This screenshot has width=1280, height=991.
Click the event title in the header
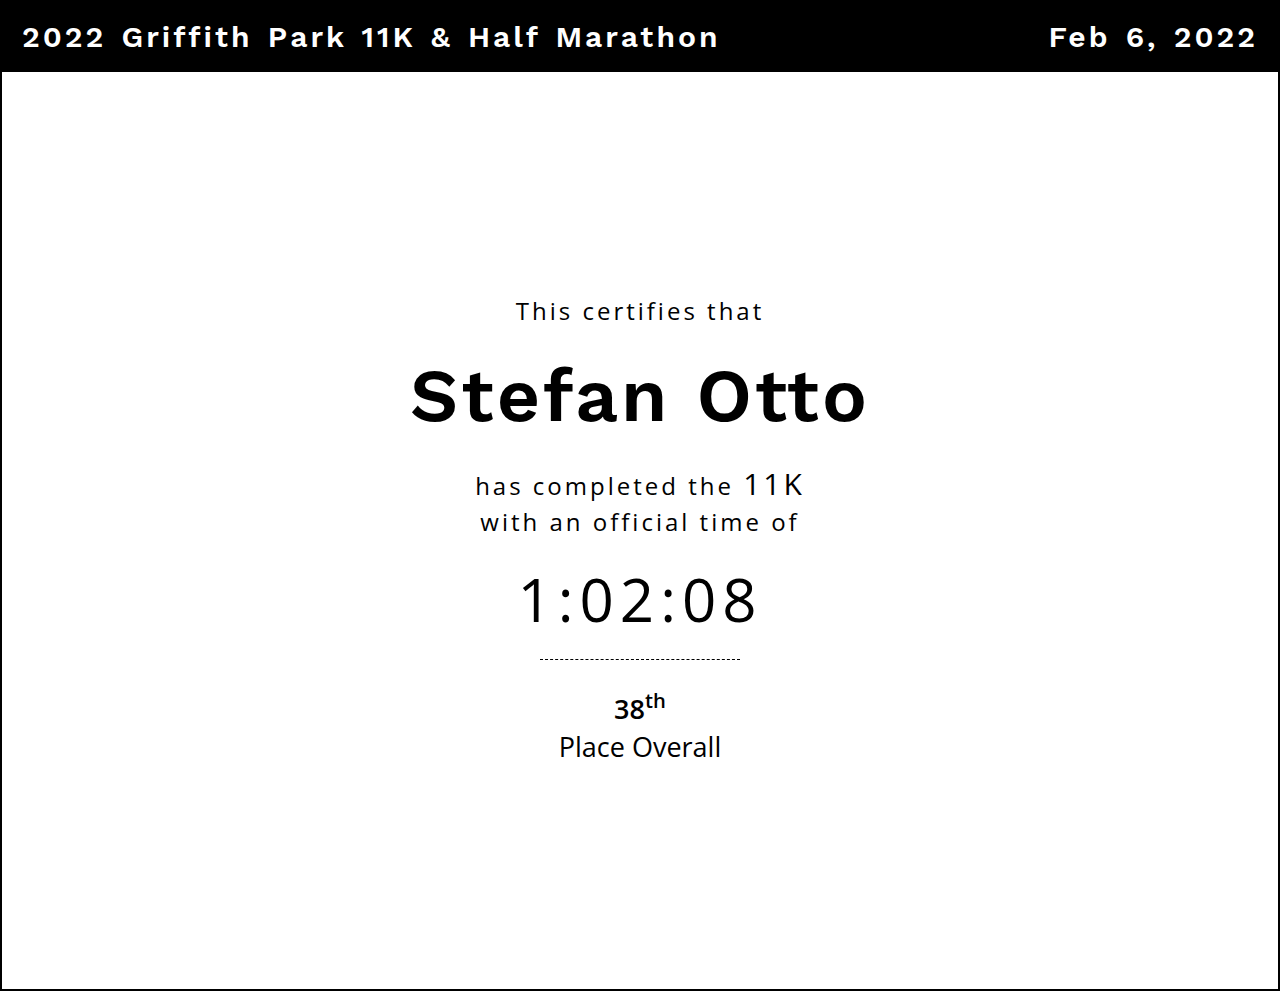pyautogui.click(x=370, y=38)
